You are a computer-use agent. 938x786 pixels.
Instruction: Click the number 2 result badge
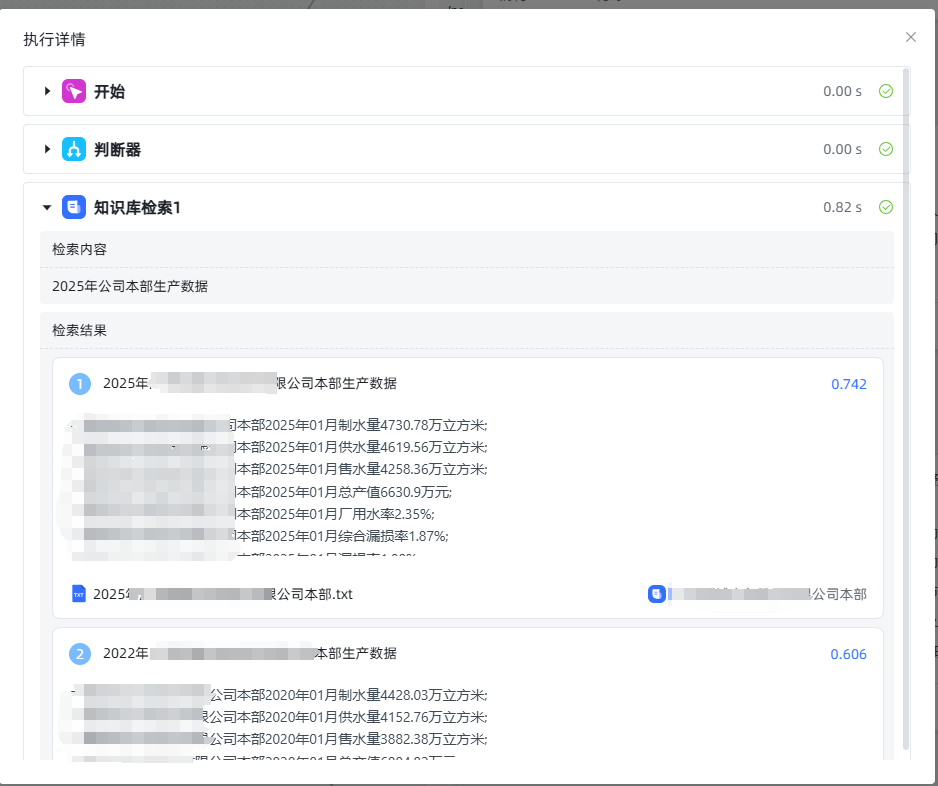point(80,654)
